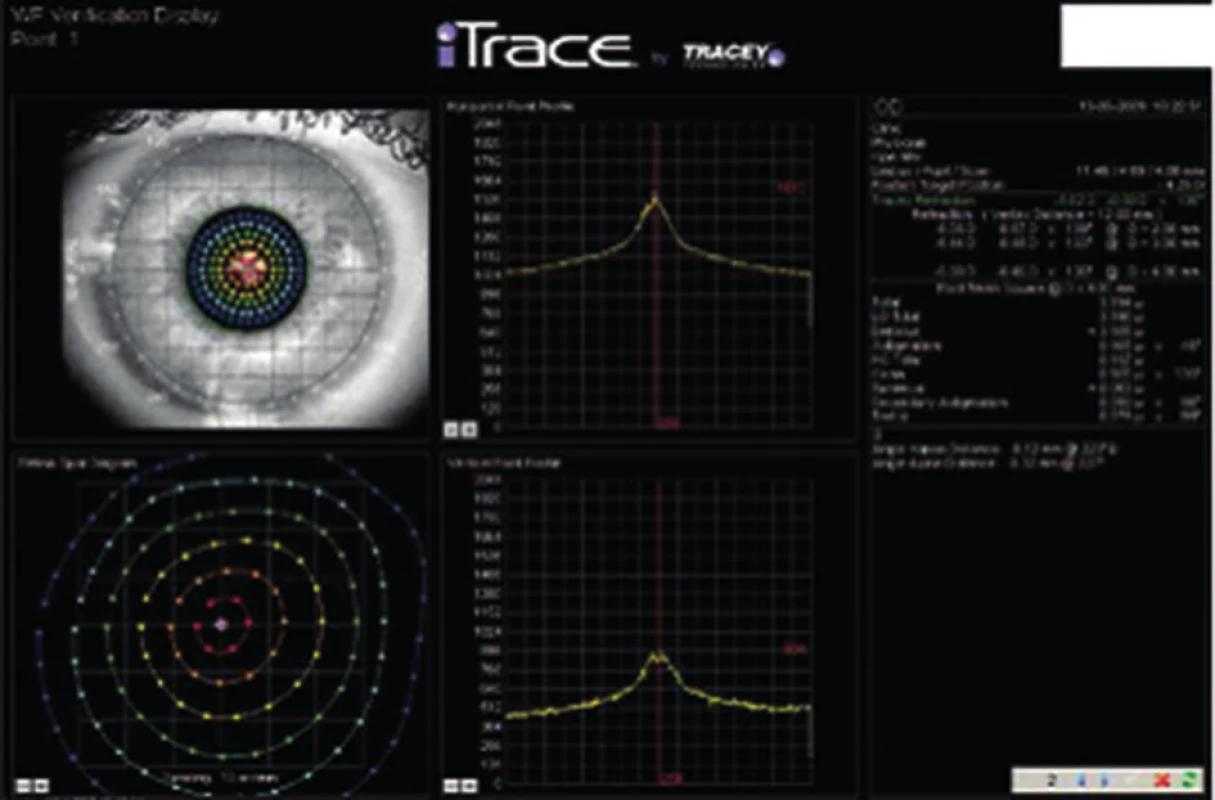Select the 'WF Verification Display' title text
This screenshot has height=800, width=1215.
pyautogui.click(x=113, y=17)
